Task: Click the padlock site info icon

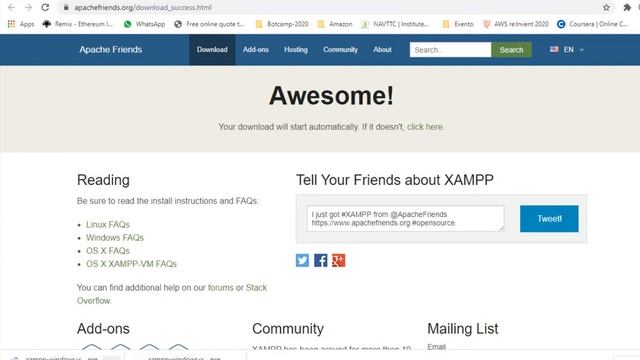Action: point(66,7)
